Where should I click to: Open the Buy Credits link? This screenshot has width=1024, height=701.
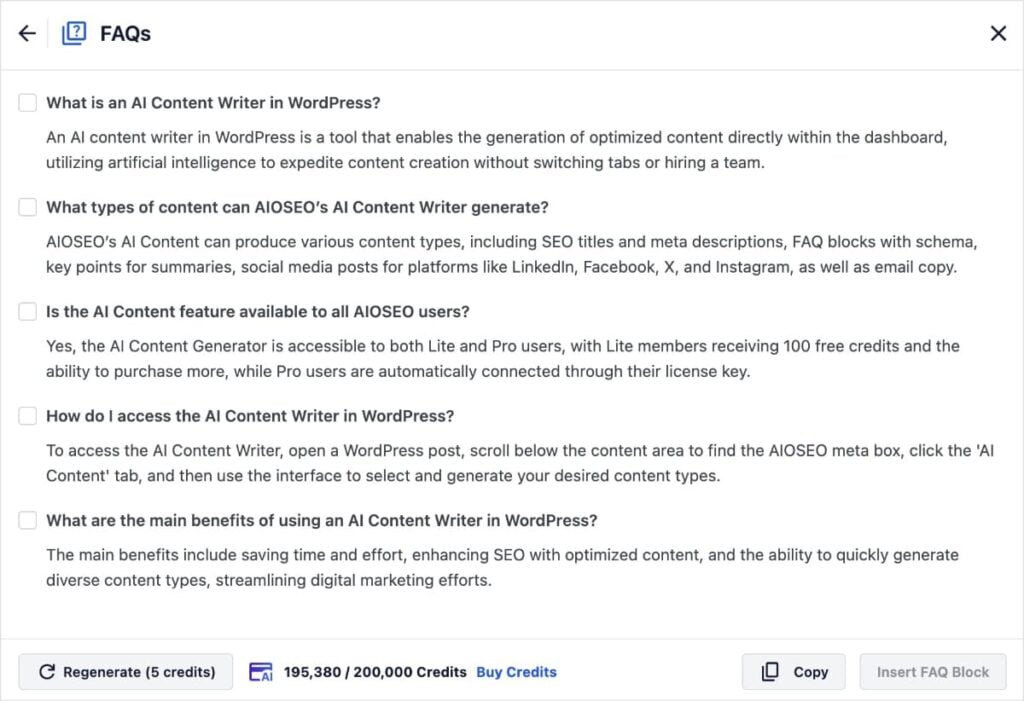(516, 672)
